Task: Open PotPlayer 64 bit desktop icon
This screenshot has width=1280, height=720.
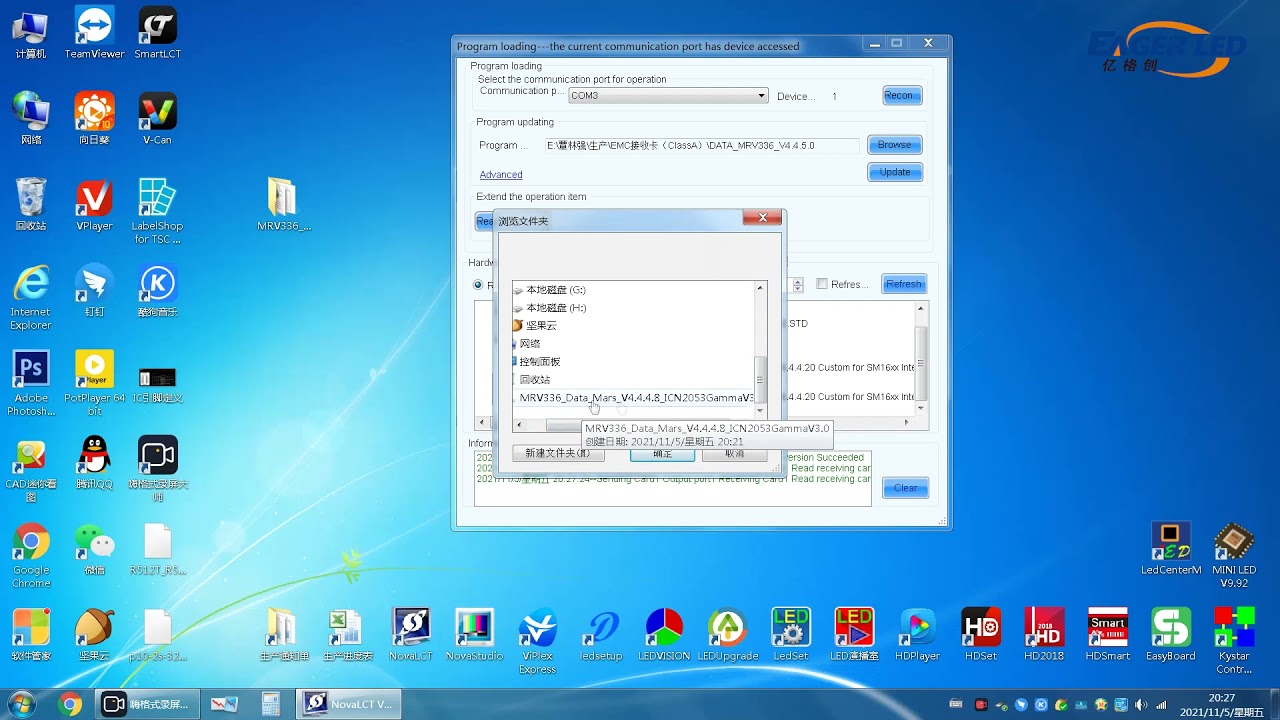Action: click(x=94, y=383)
